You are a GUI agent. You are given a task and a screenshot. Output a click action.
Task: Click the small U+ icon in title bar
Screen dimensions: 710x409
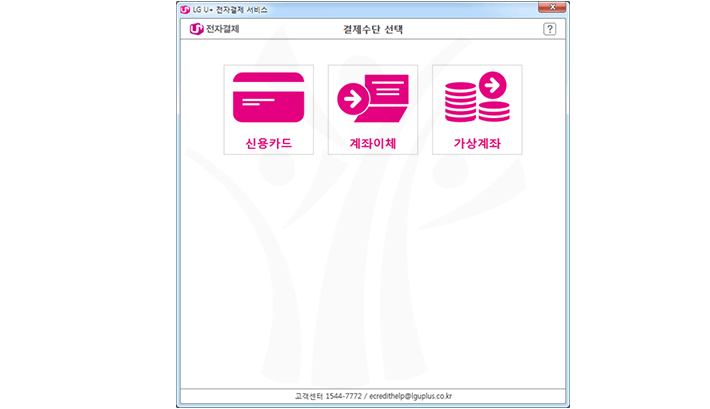tap(184, 8)
